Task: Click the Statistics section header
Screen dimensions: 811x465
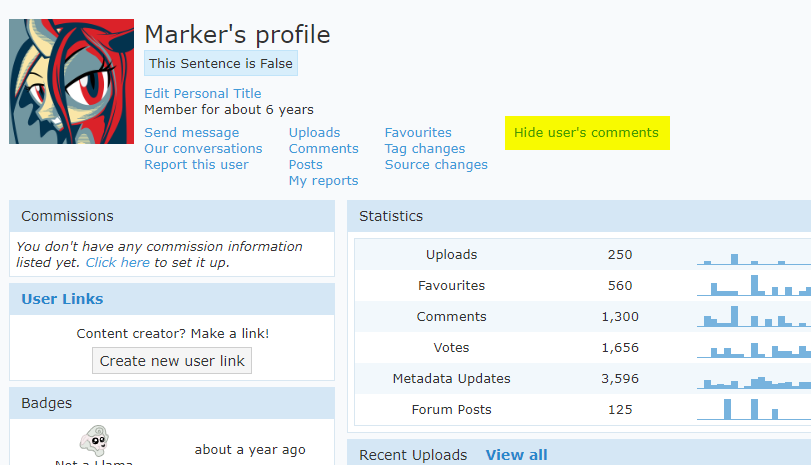Action: (579, 216)
